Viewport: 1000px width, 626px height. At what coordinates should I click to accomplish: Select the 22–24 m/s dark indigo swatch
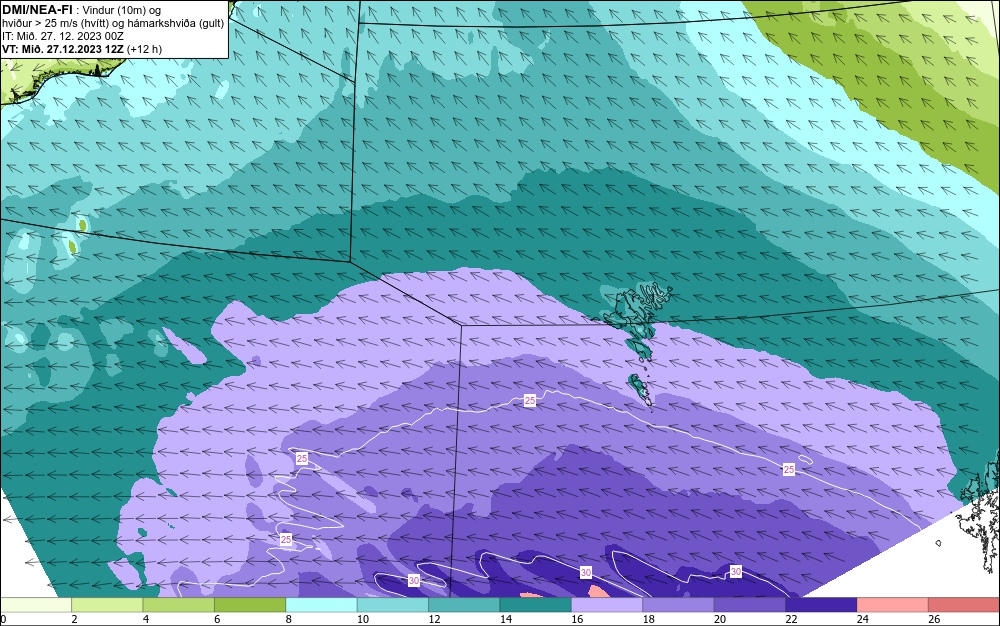coord(821,605)
